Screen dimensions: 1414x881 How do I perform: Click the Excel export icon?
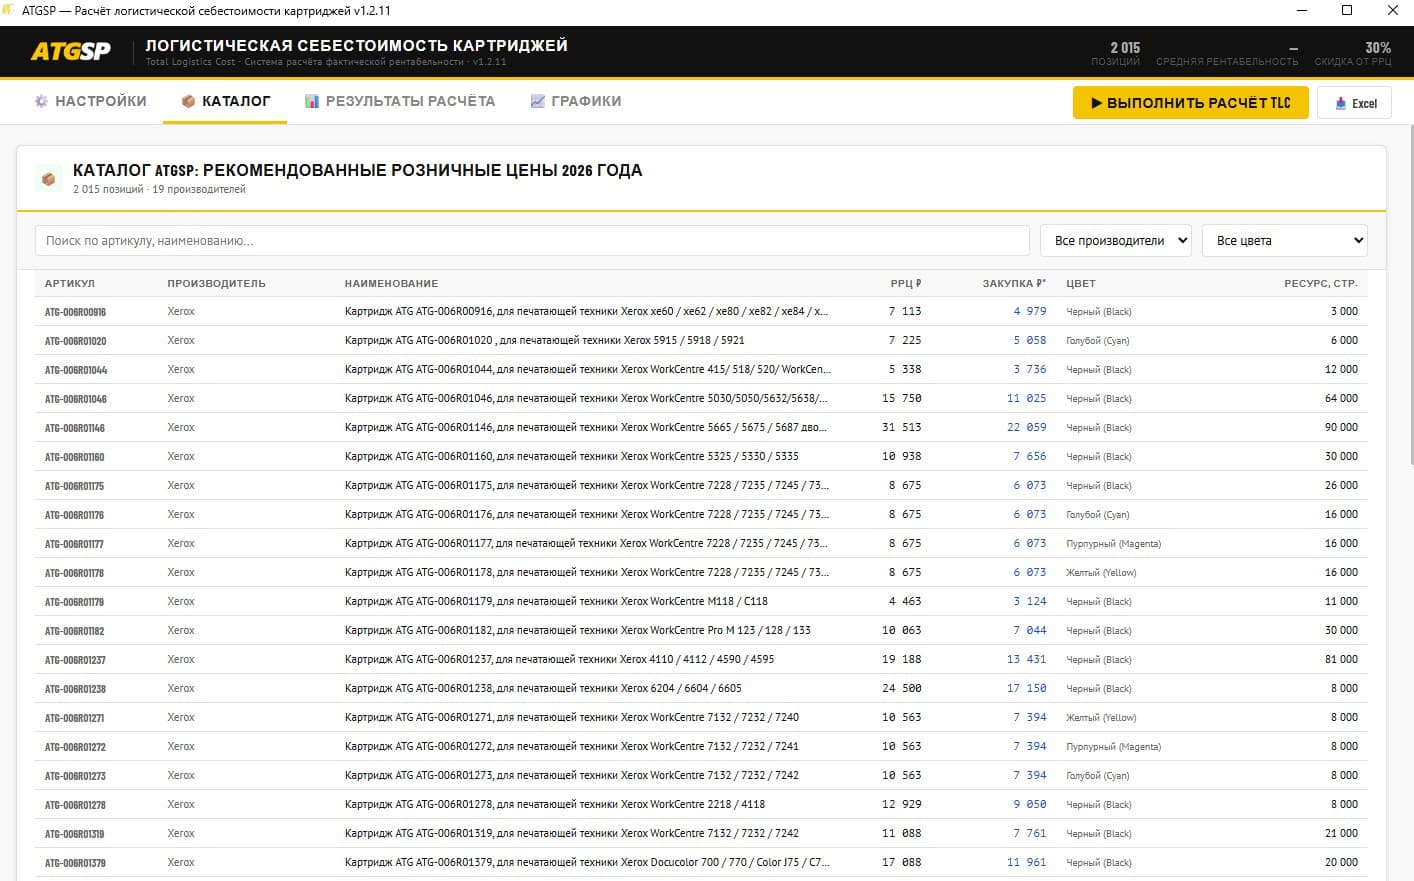tap(1340, 103)
